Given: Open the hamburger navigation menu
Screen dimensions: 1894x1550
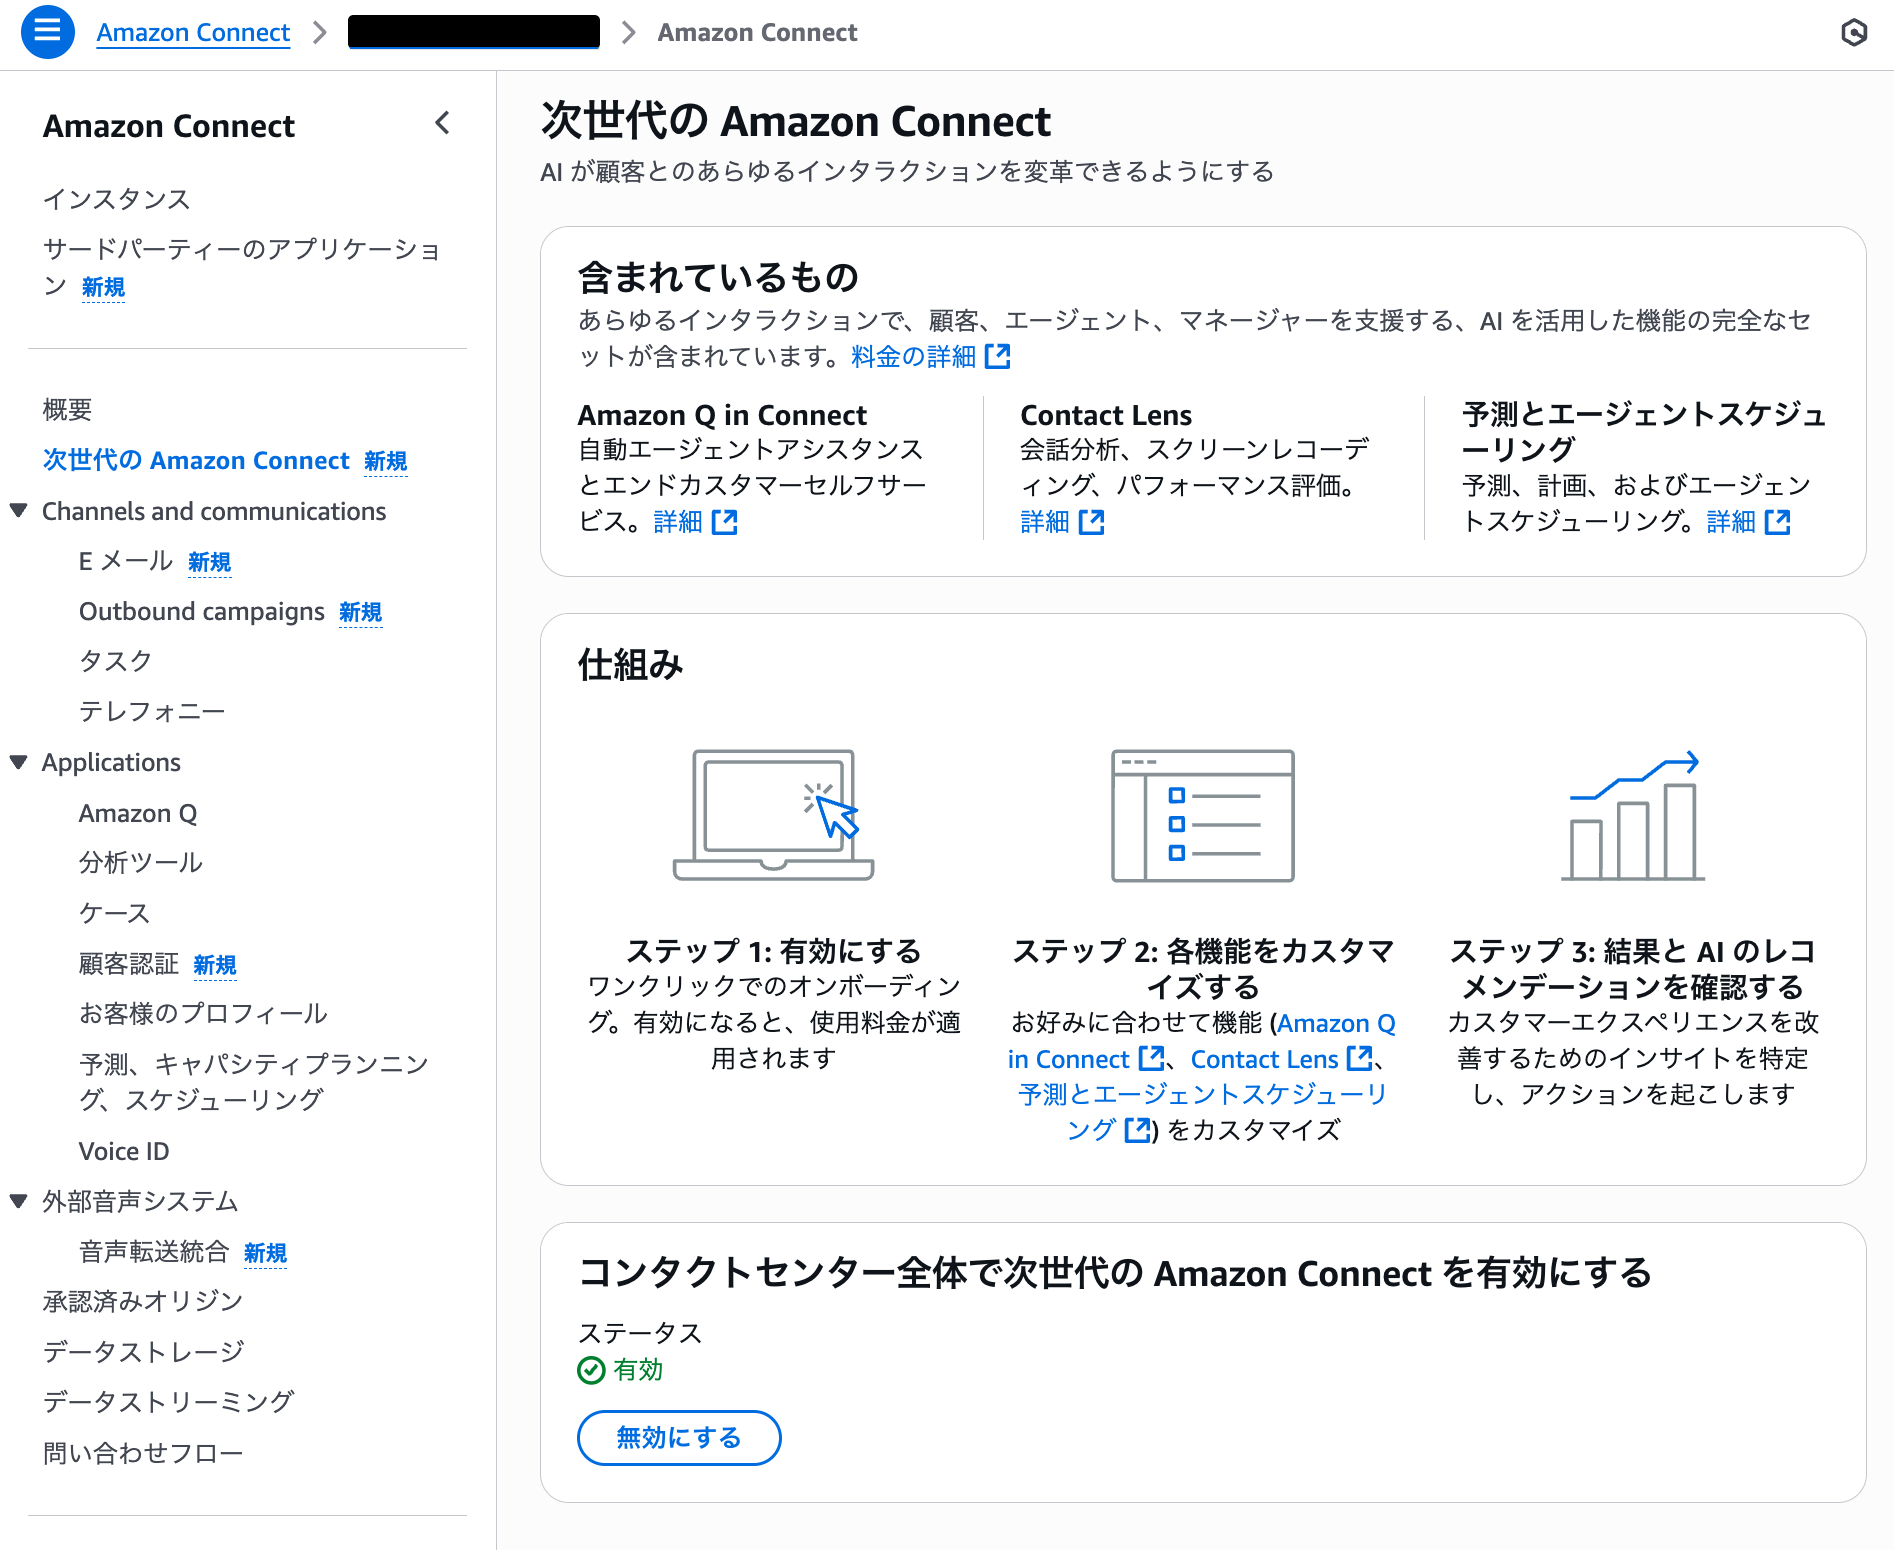Looking at the screenshot, I should [x=47, y=32].
